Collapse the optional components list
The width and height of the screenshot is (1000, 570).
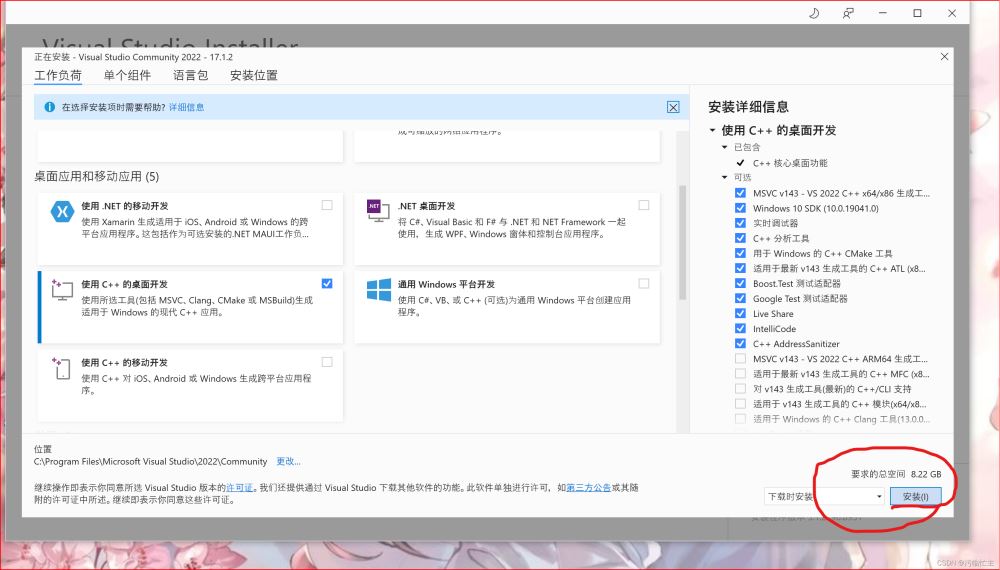click(x=724, y=178)
